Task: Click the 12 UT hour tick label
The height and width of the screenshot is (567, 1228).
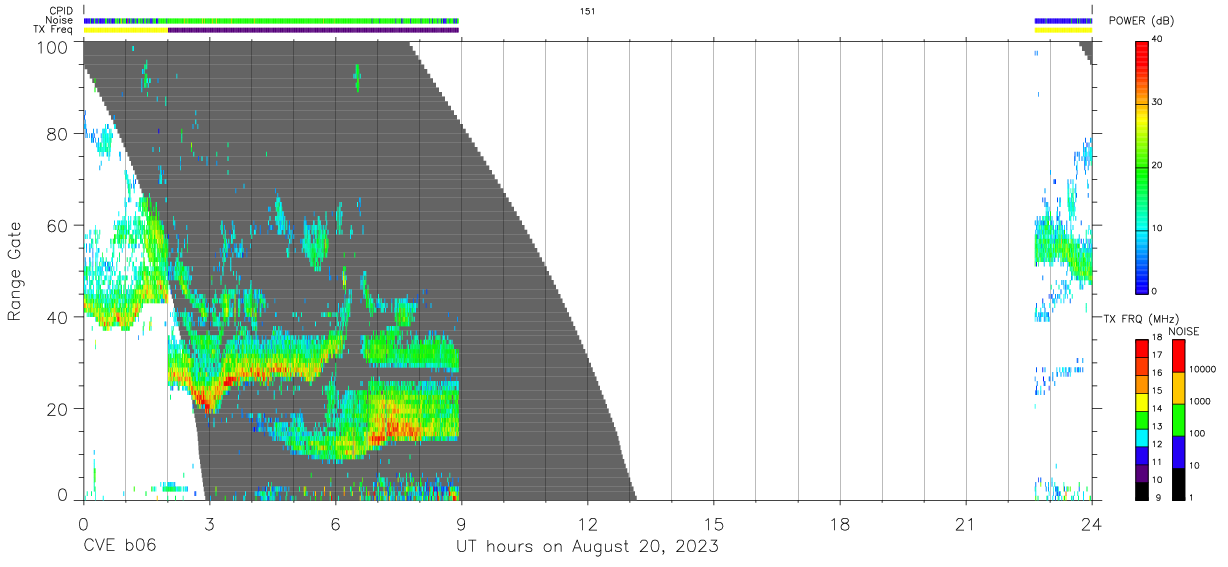Action: [588, 524]
